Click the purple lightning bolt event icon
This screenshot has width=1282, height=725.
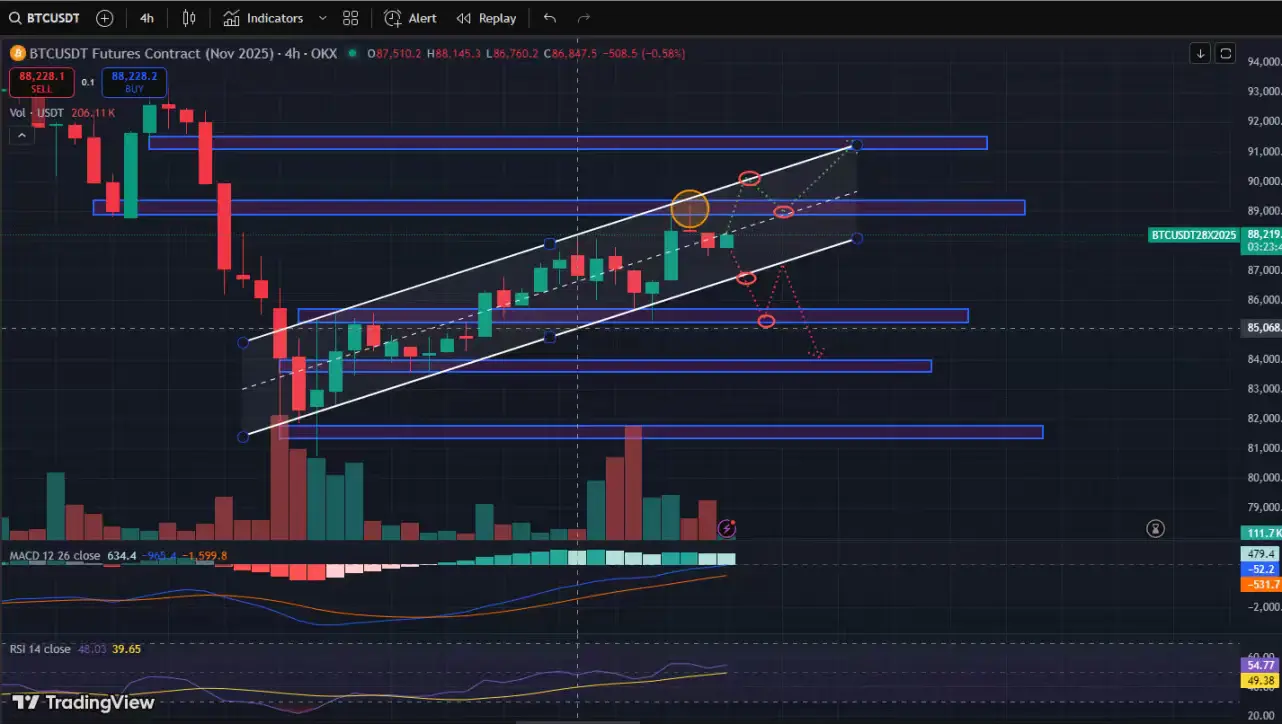pyautogui.click(x=727, y=527)
